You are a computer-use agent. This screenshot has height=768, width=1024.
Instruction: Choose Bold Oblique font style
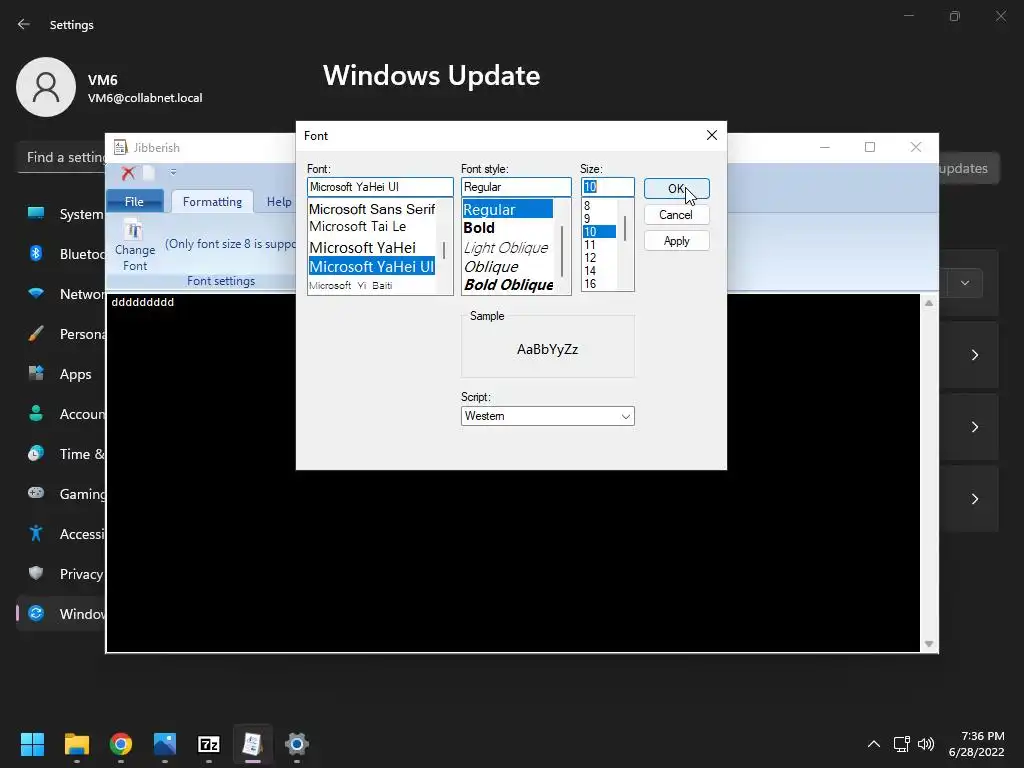(x=507, y=285)
